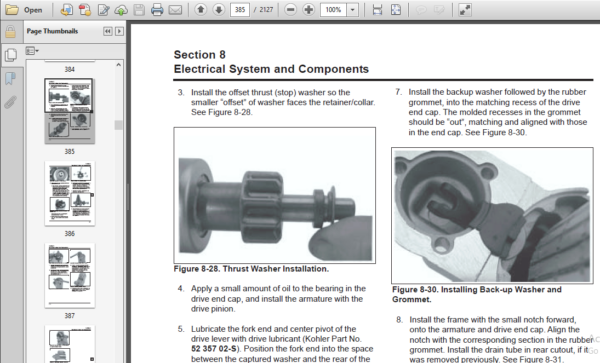The height and width of the screenshot is (363, 600).
Task: Go to next page with down arrow
Action: 218,10
